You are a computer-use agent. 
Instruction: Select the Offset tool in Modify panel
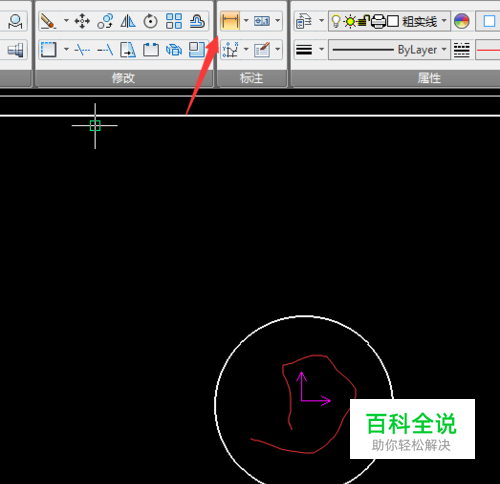pyautogui.click(x=197, y=21)
